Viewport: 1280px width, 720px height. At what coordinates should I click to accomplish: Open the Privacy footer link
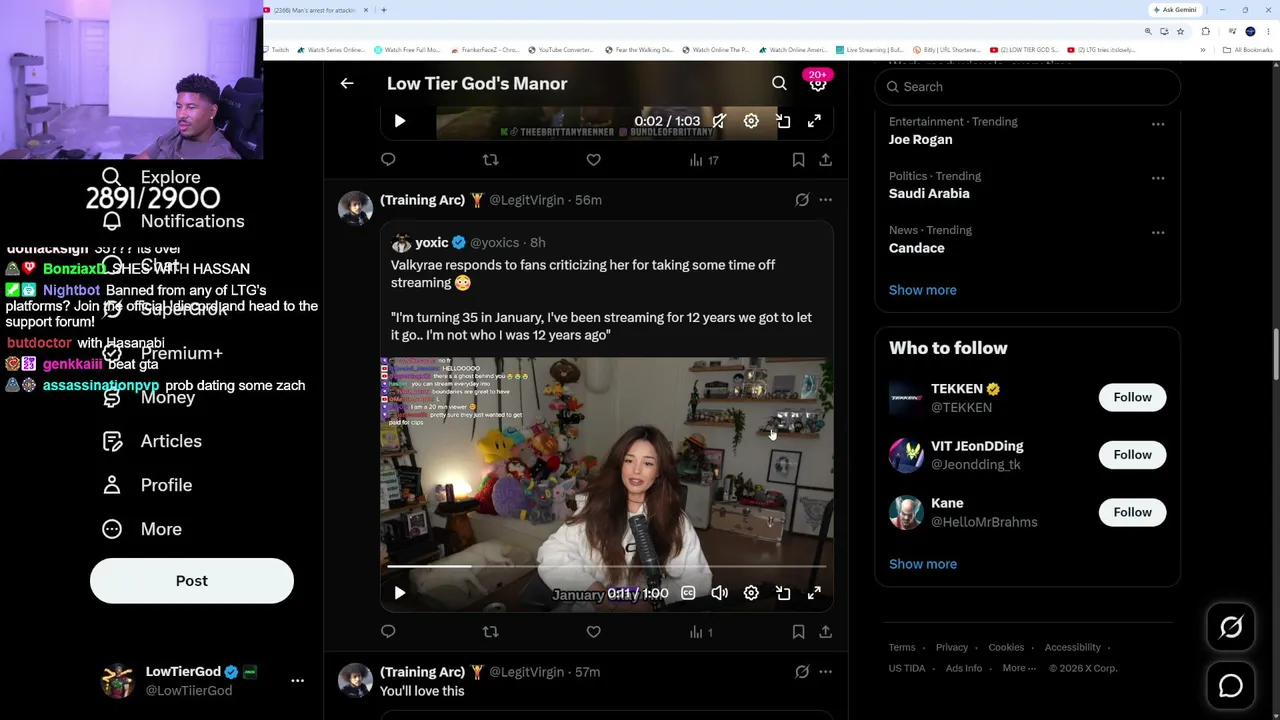point(952,647)
